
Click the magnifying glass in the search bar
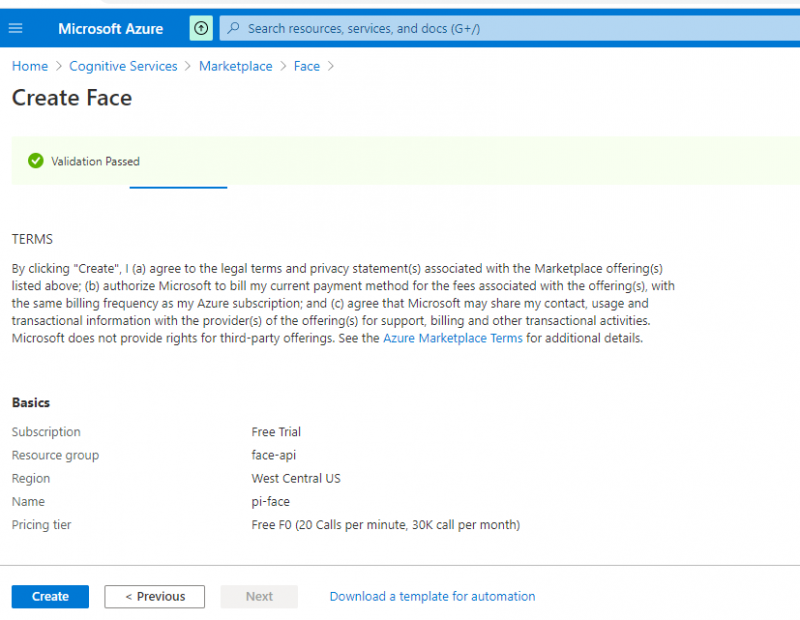click(232, 28)
